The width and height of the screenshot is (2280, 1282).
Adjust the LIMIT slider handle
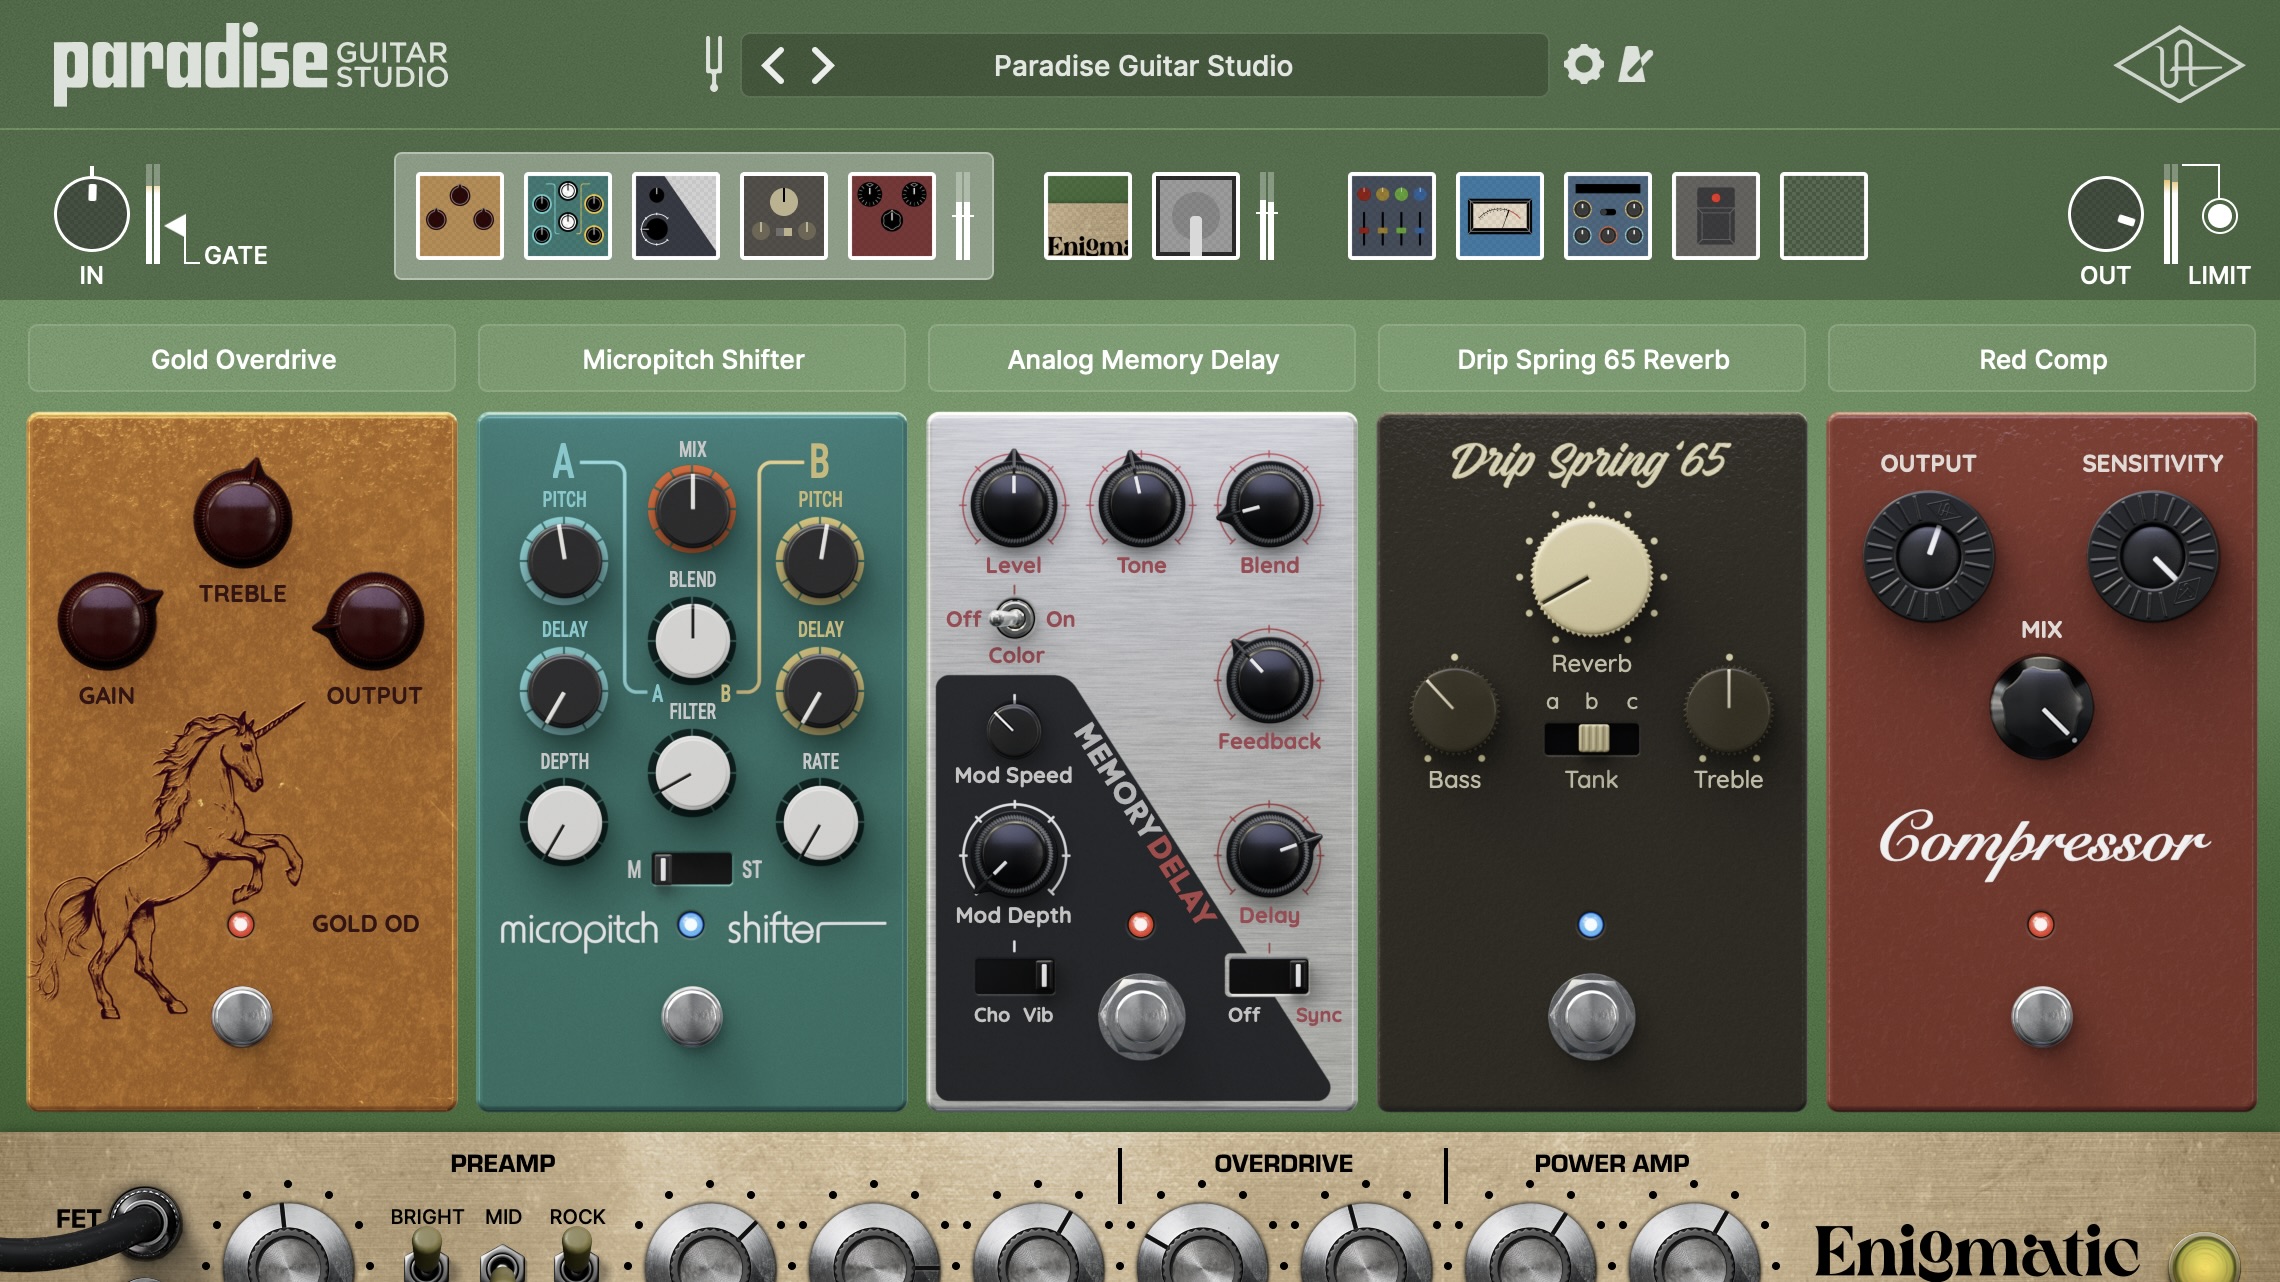pyautogui.click(x=2221, y=213)
